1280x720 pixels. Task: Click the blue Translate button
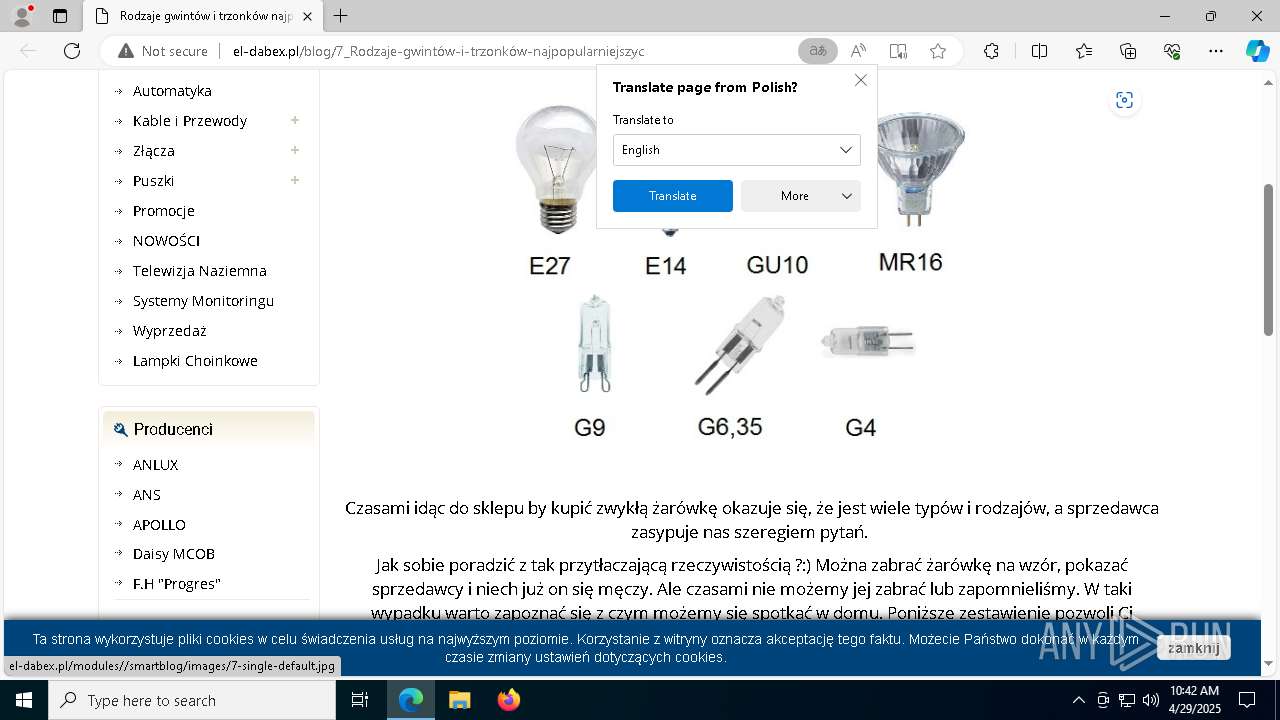(672, 196)
